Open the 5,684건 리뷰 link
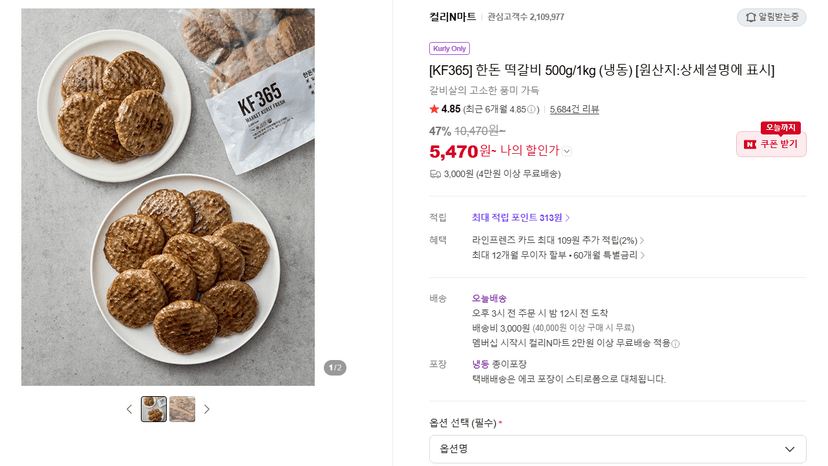Image resolution: width=828 pixels, height=466 pixels. (574, 109)
